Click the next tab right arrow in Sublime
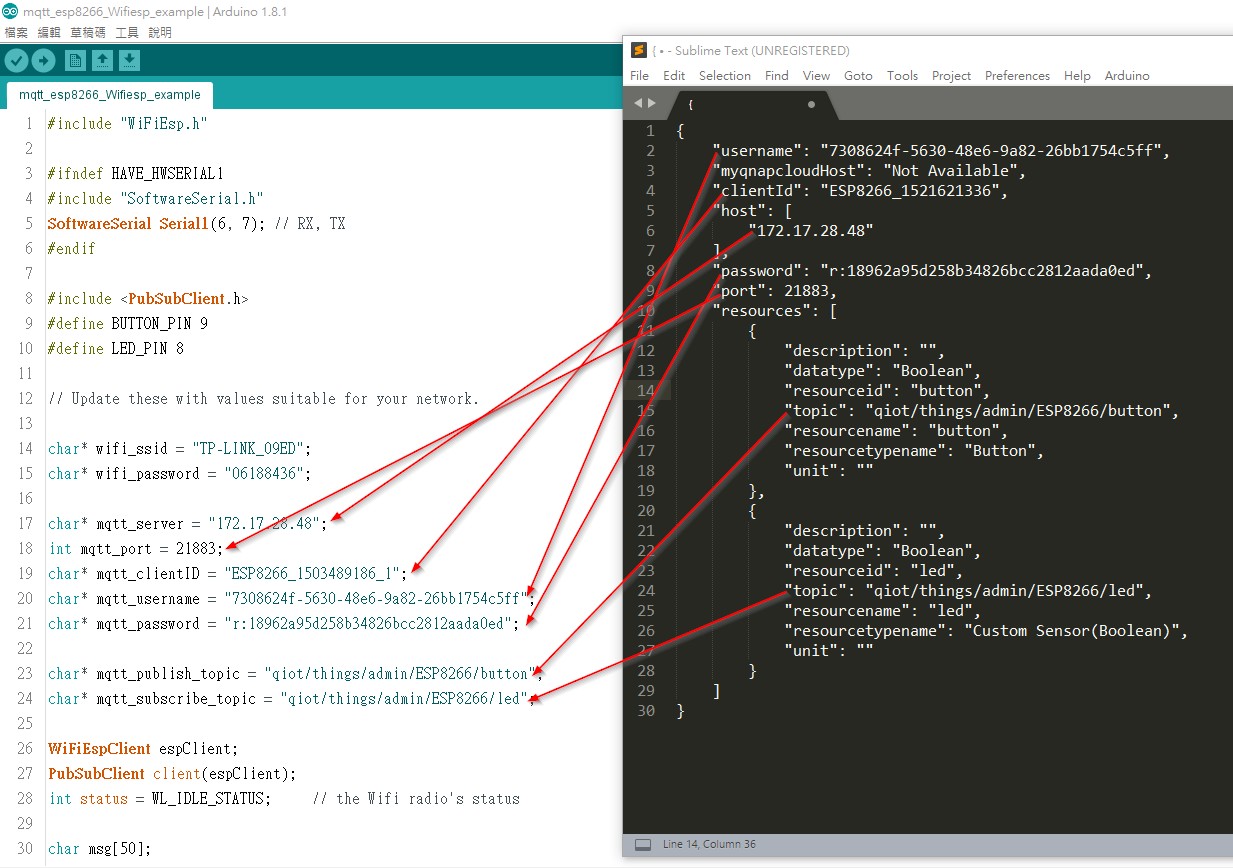Image resolution: width=1233 pixels, height=868 pixels. click(x=653, y=103)
